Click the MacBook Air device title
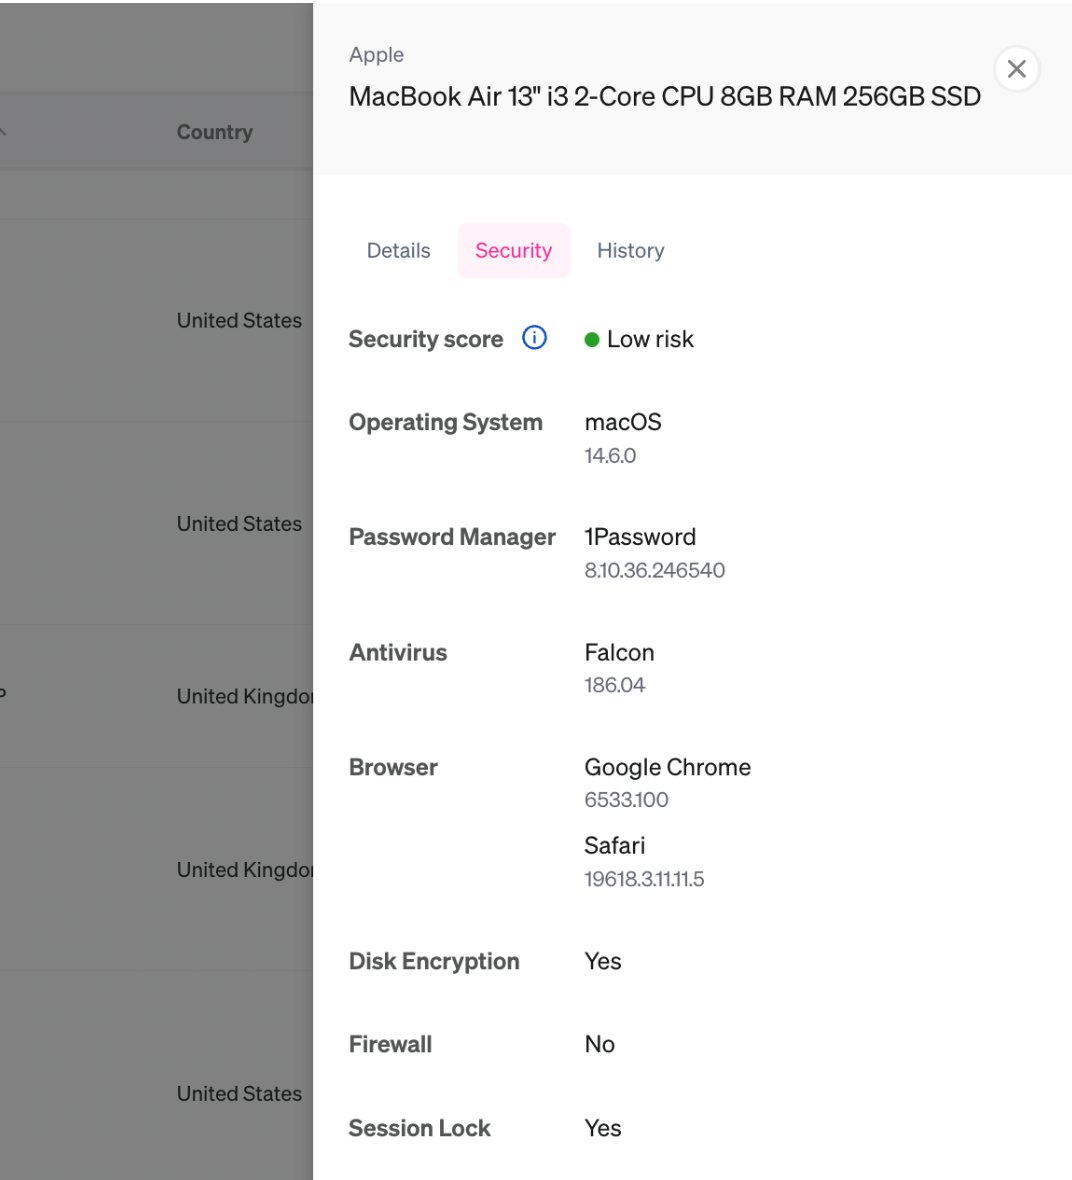This screenshot has width=1072, height=1180. point(664,96)
